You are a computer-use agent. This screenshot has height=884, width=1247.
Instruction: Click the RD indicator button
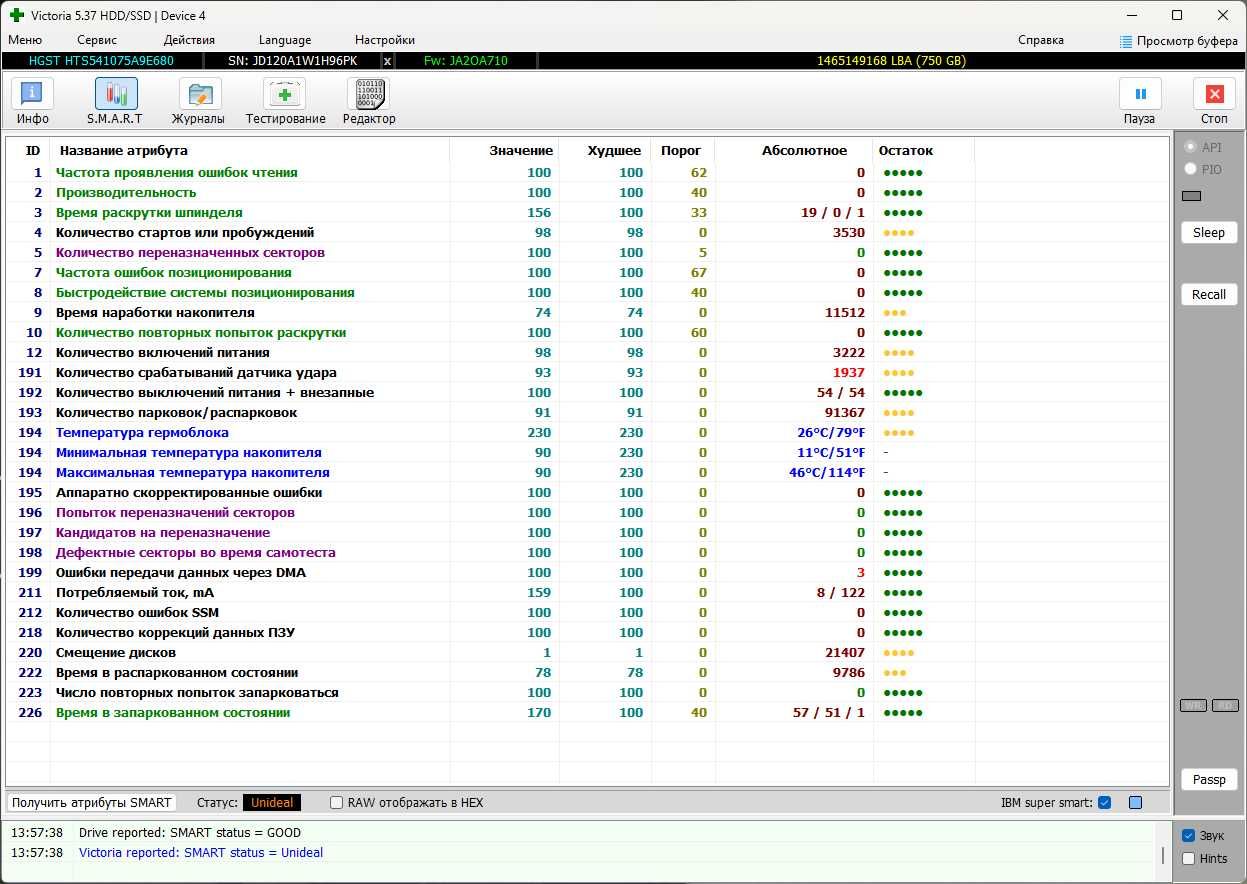click(1225, 705)
